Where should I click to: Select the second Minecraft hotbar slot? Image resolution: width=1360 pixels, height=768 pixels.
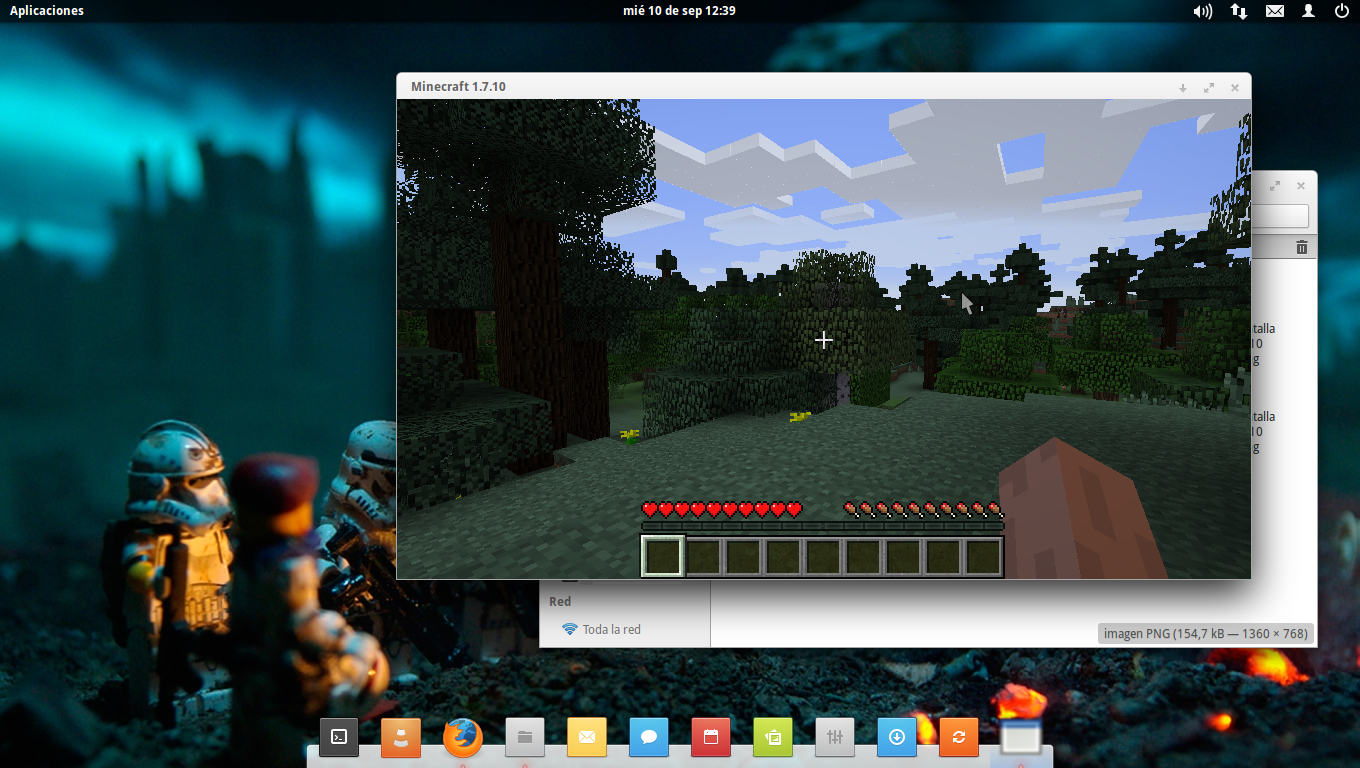click(704, 556)
